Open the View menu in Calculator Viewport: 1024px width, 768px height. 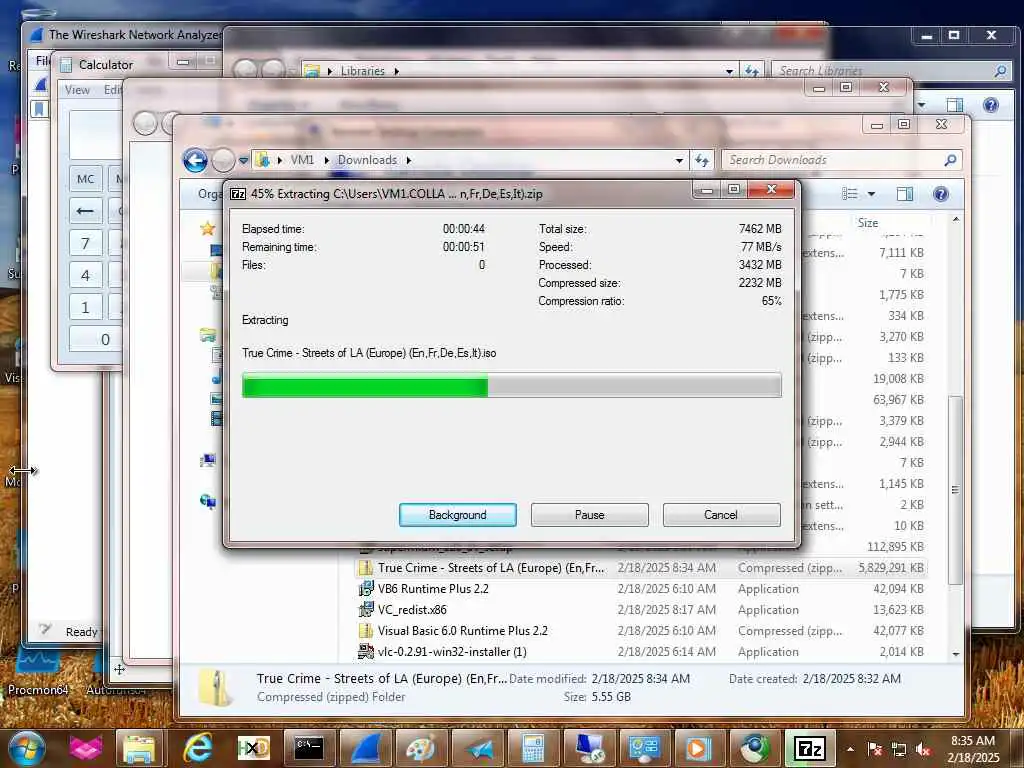[77, 90]
